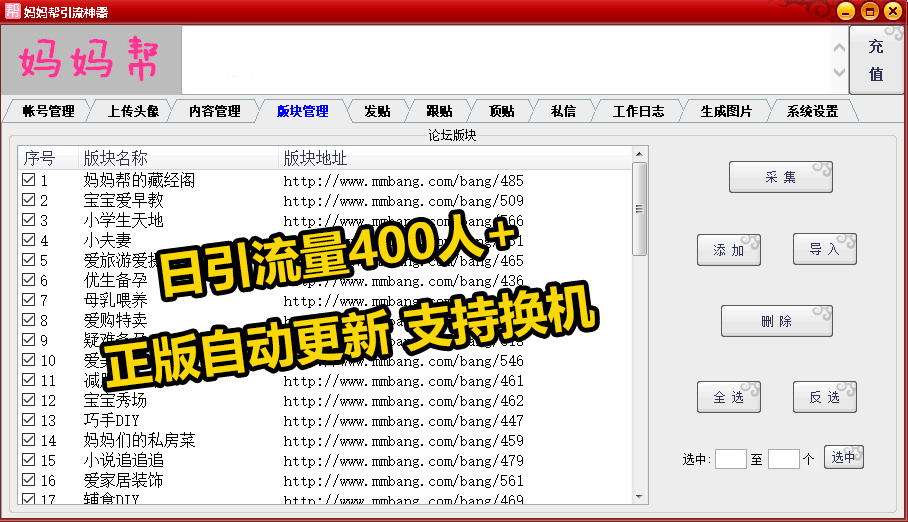908x522 pixels.
Task: Maximize the 妈妈帮引流神器 window
Action: 870,11
